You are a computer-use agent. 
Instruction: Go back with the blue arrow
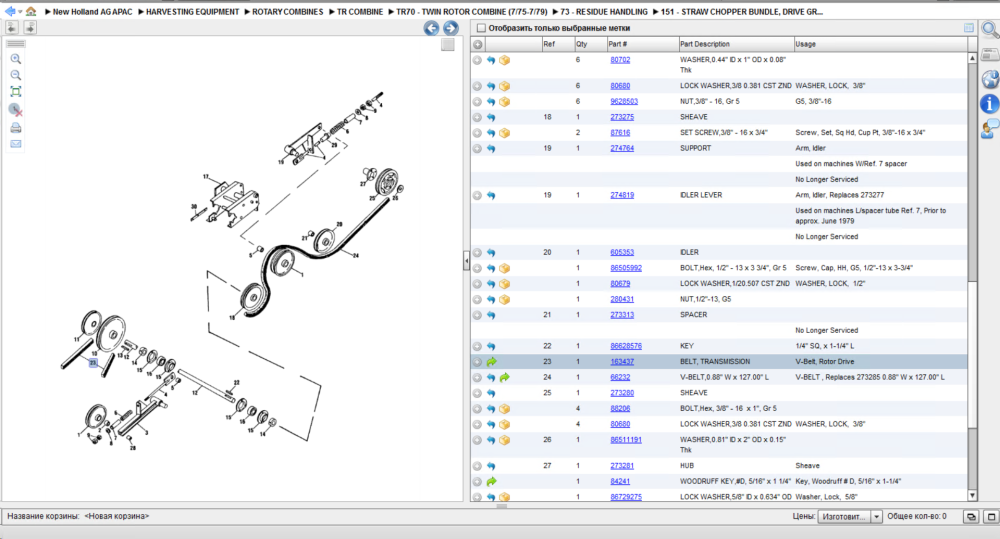pyautogui.click(x=10, y=11)
